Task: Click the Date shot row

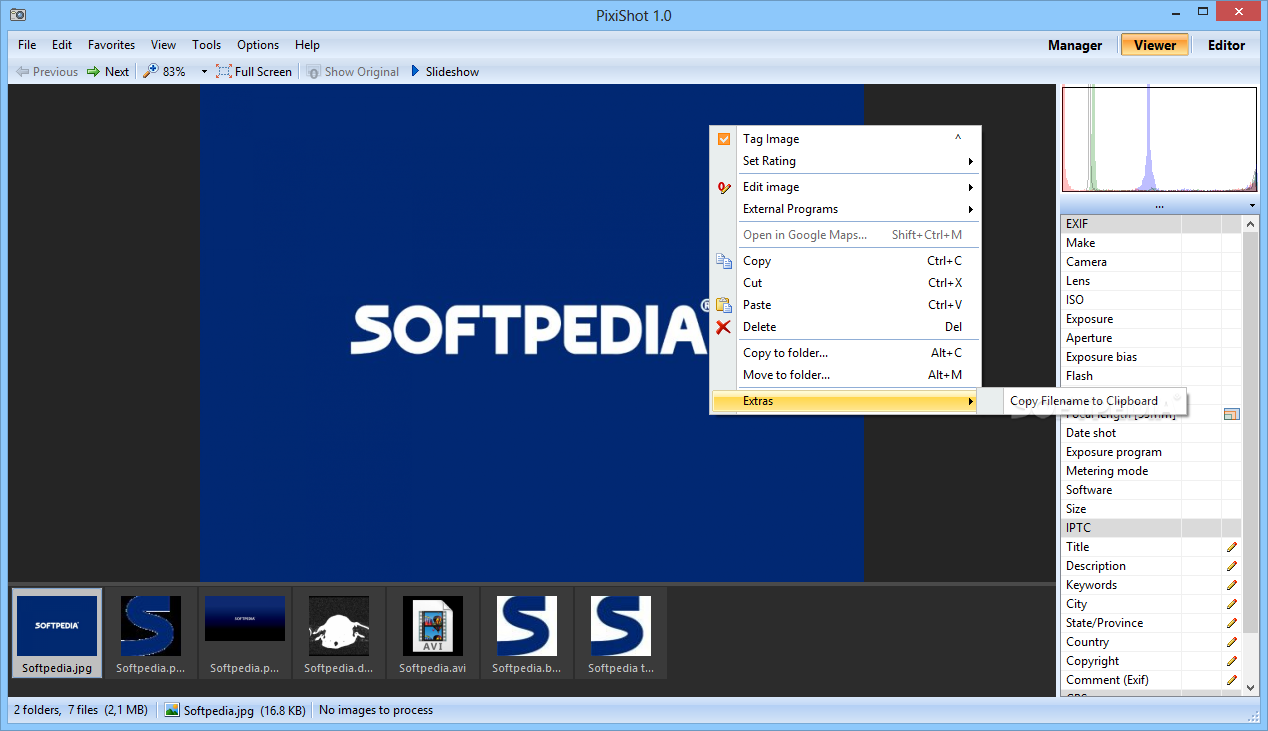Action: click(x=1151, y=433)
